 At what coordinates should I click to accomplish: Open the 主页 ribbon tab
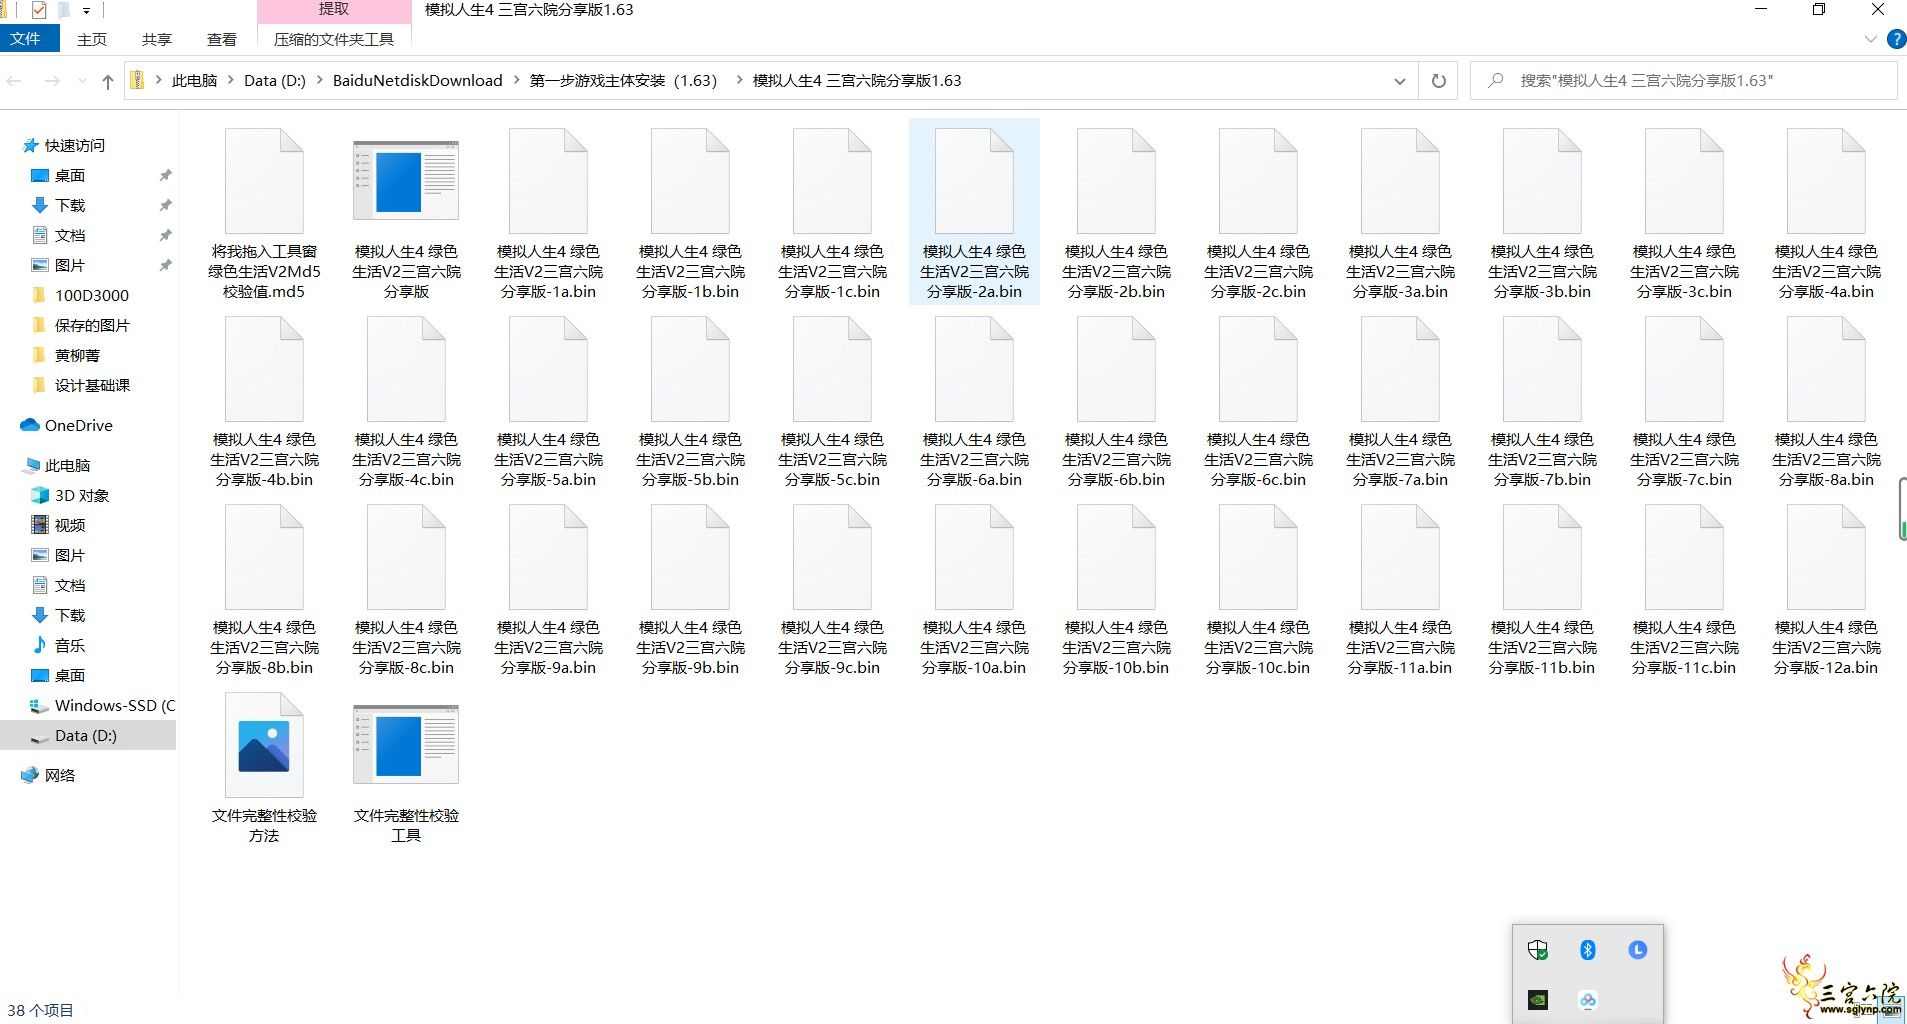(92, 39)
